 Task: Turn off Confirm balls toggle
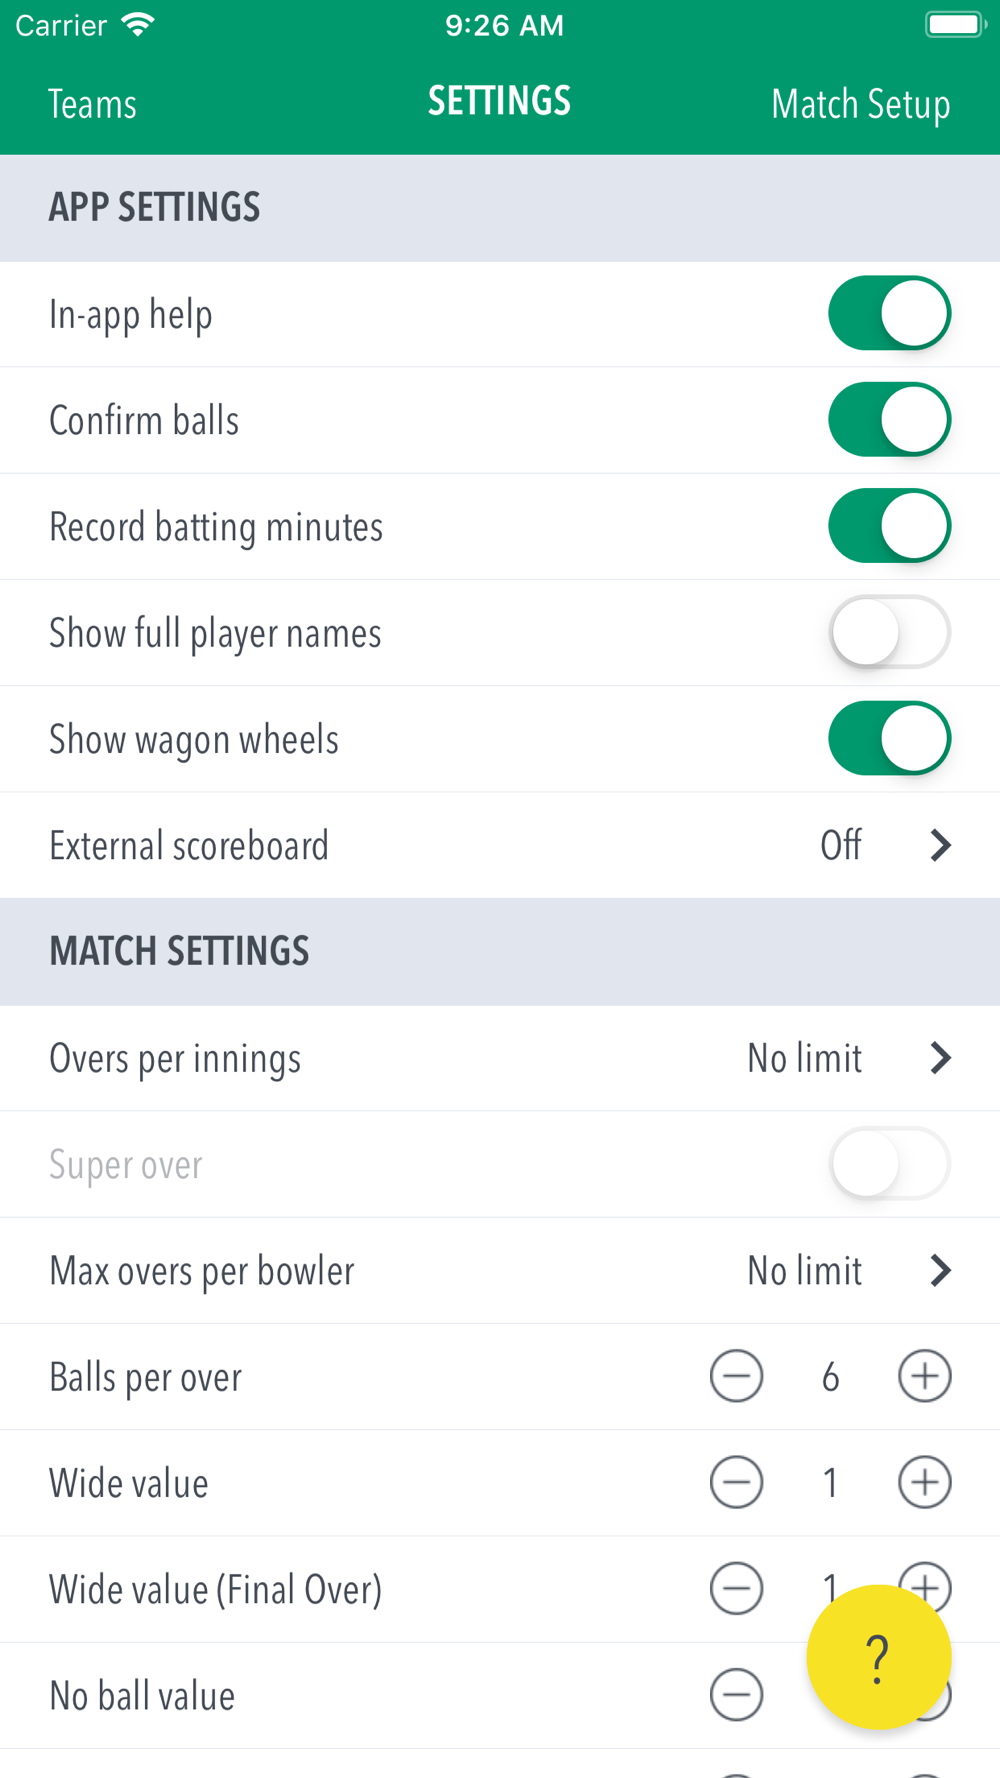(x=889, y=420)
